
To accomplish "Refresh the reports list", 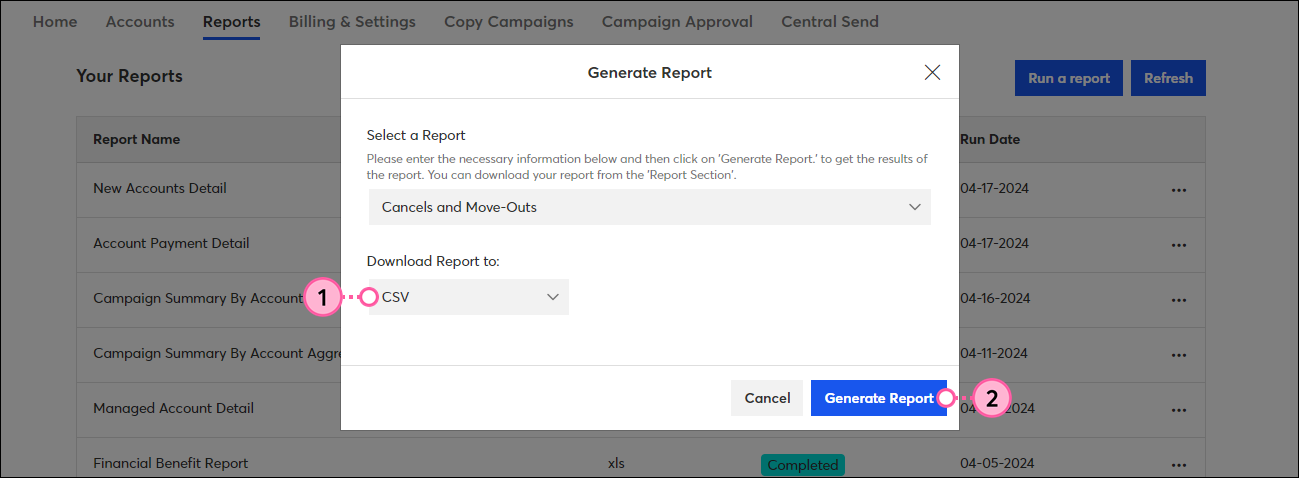I will point(1168,78).
